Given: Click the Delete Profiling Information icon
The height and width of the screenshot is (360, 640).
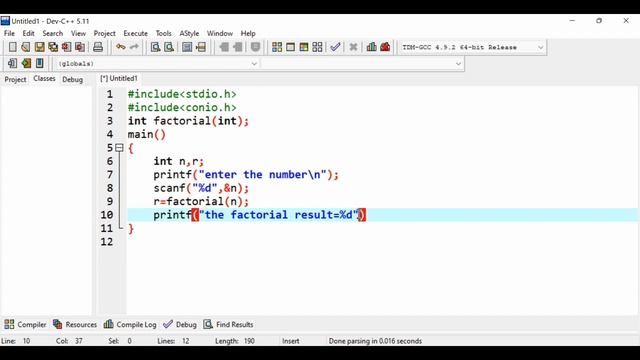Looking at the screenshot, I should pos(385,47).
